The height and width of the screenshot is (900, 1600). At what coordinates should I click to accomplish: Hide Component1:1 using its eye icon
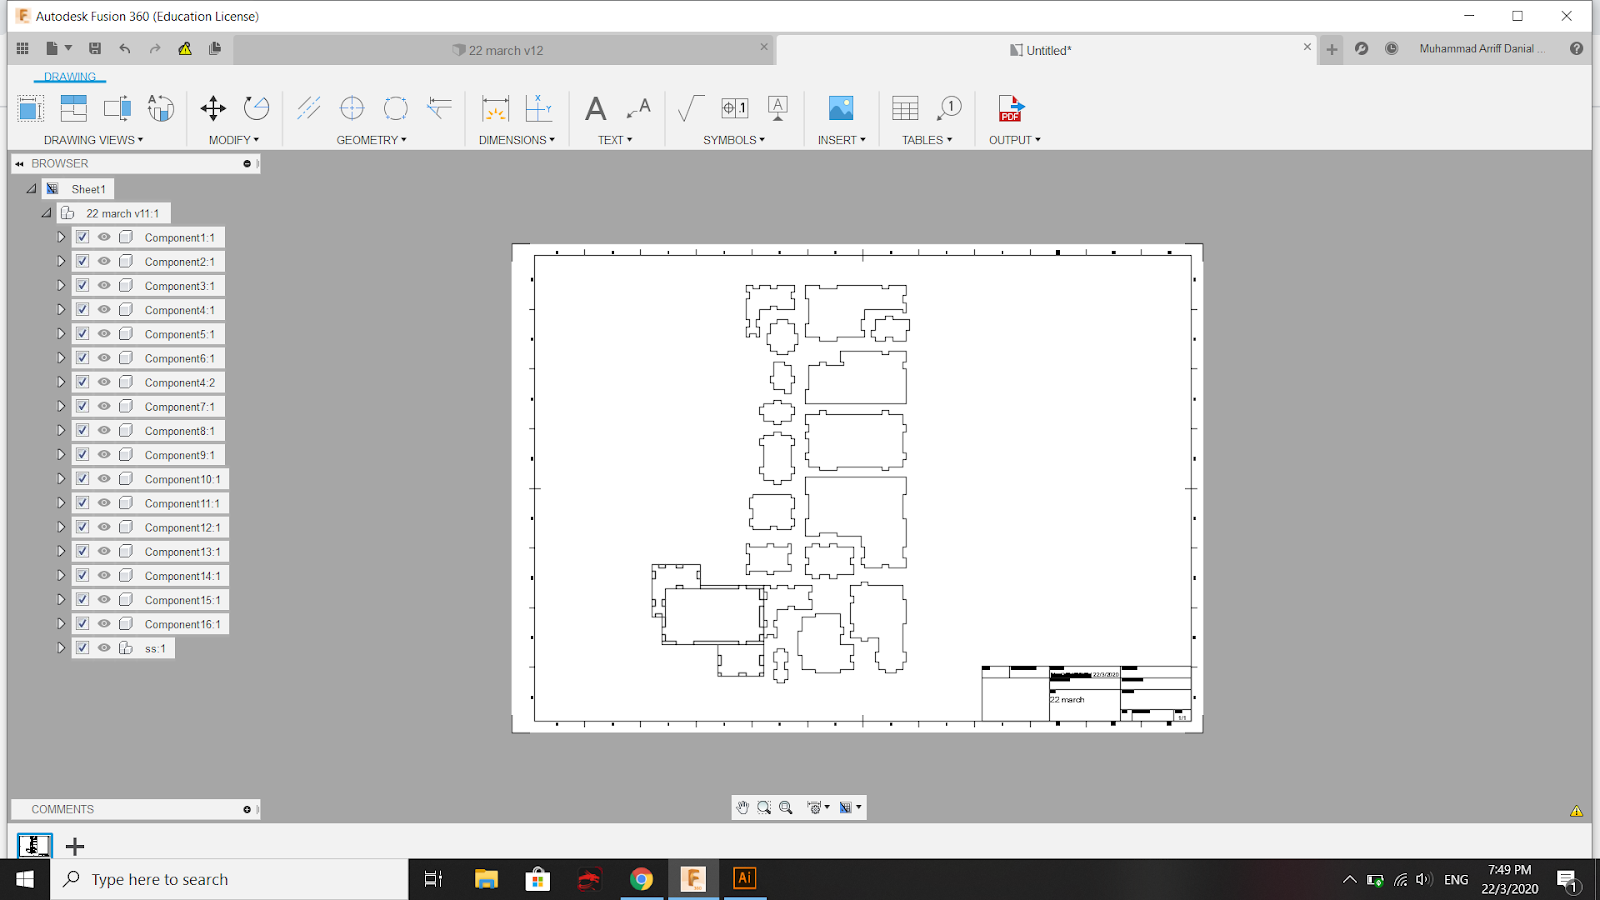pos(103,237)
